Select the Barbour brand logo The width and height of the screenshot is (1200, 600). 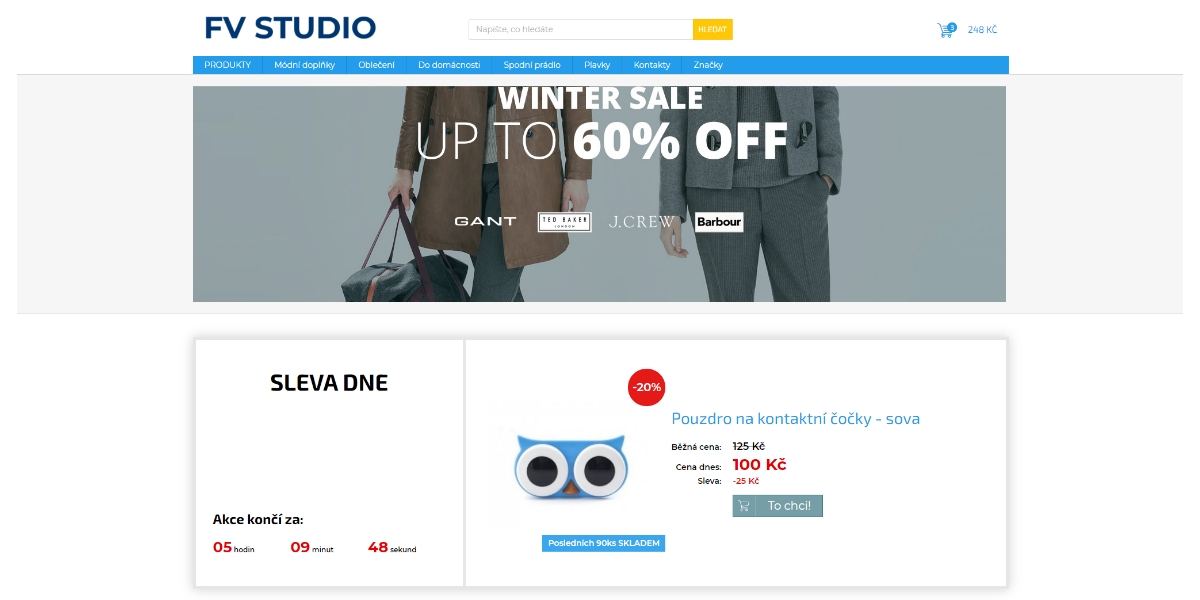719,222
